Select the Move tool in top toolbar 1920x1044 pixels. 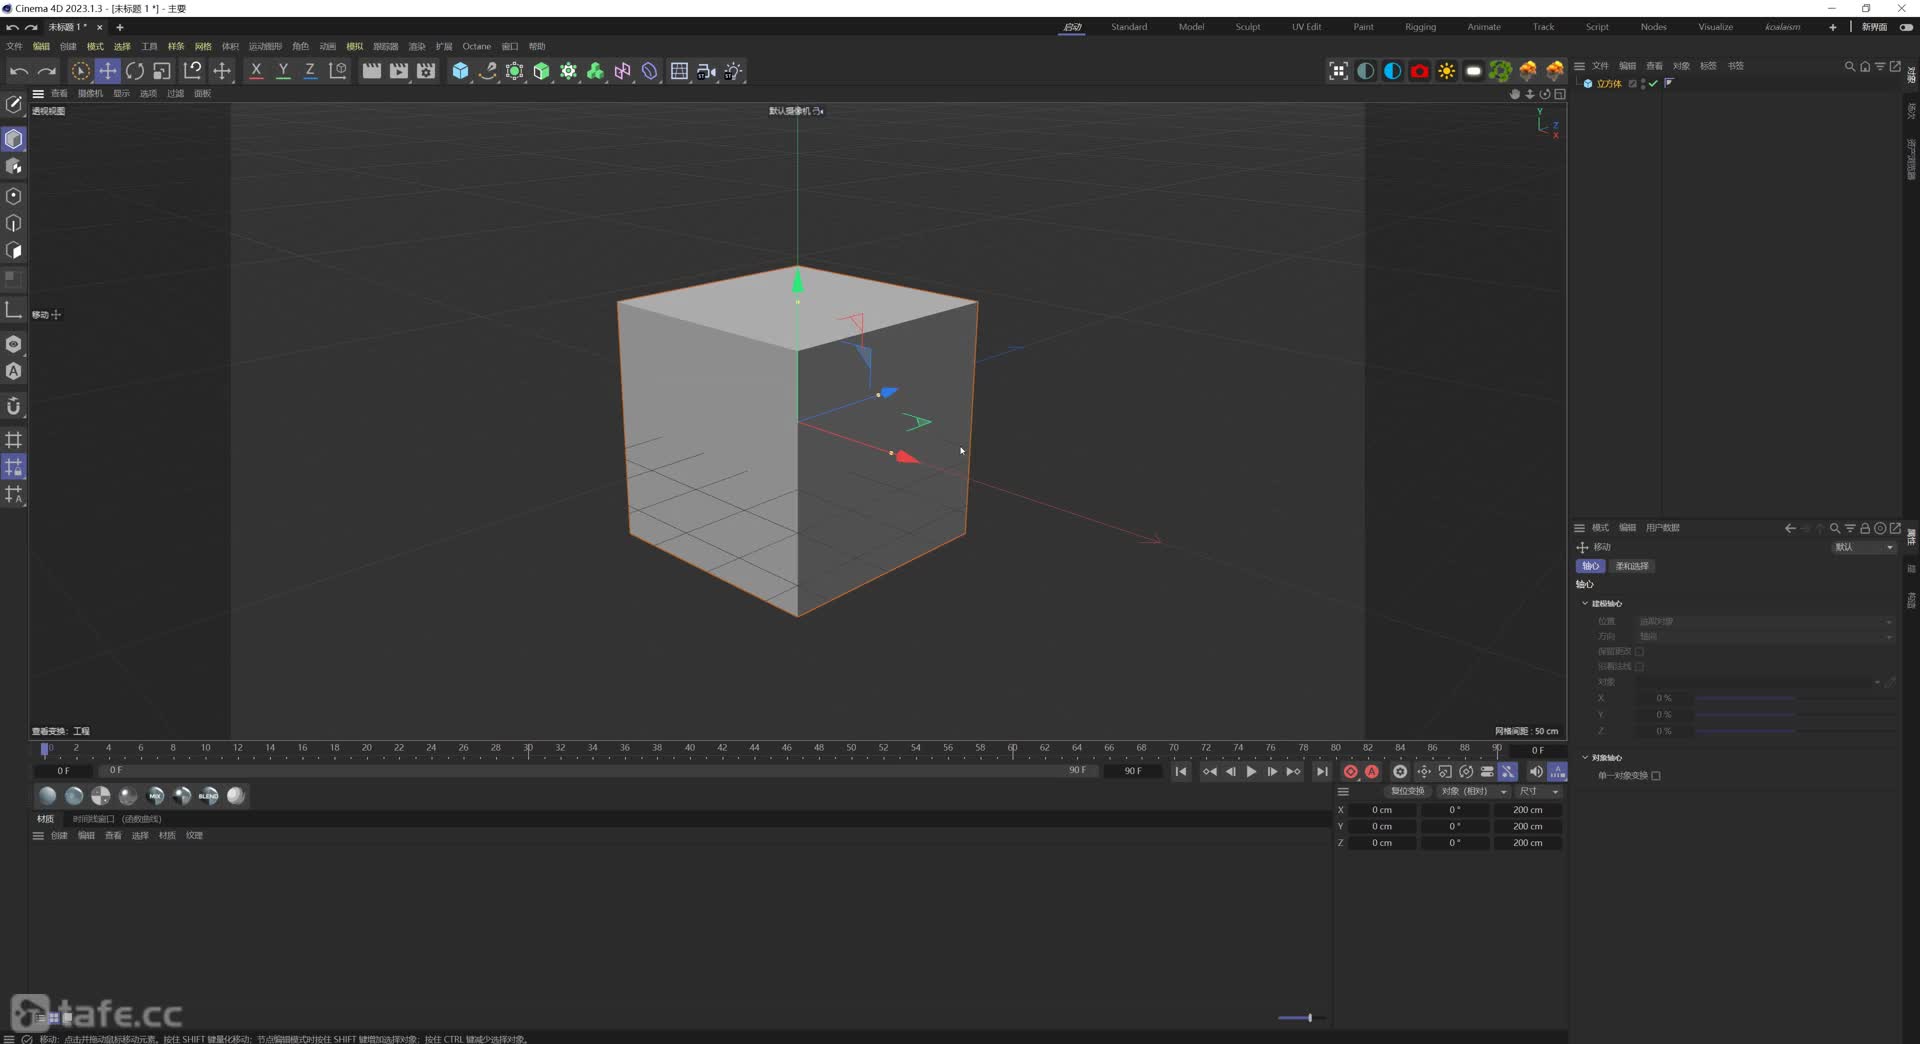coord(107,71)
